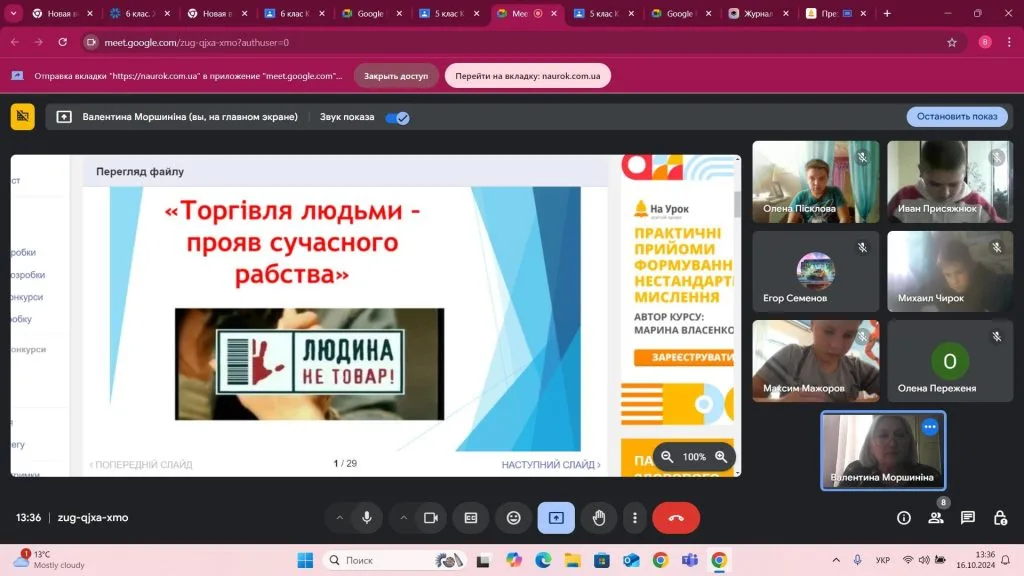Open site information icon in address bar

pyautogui.click(x=91, y=42)
